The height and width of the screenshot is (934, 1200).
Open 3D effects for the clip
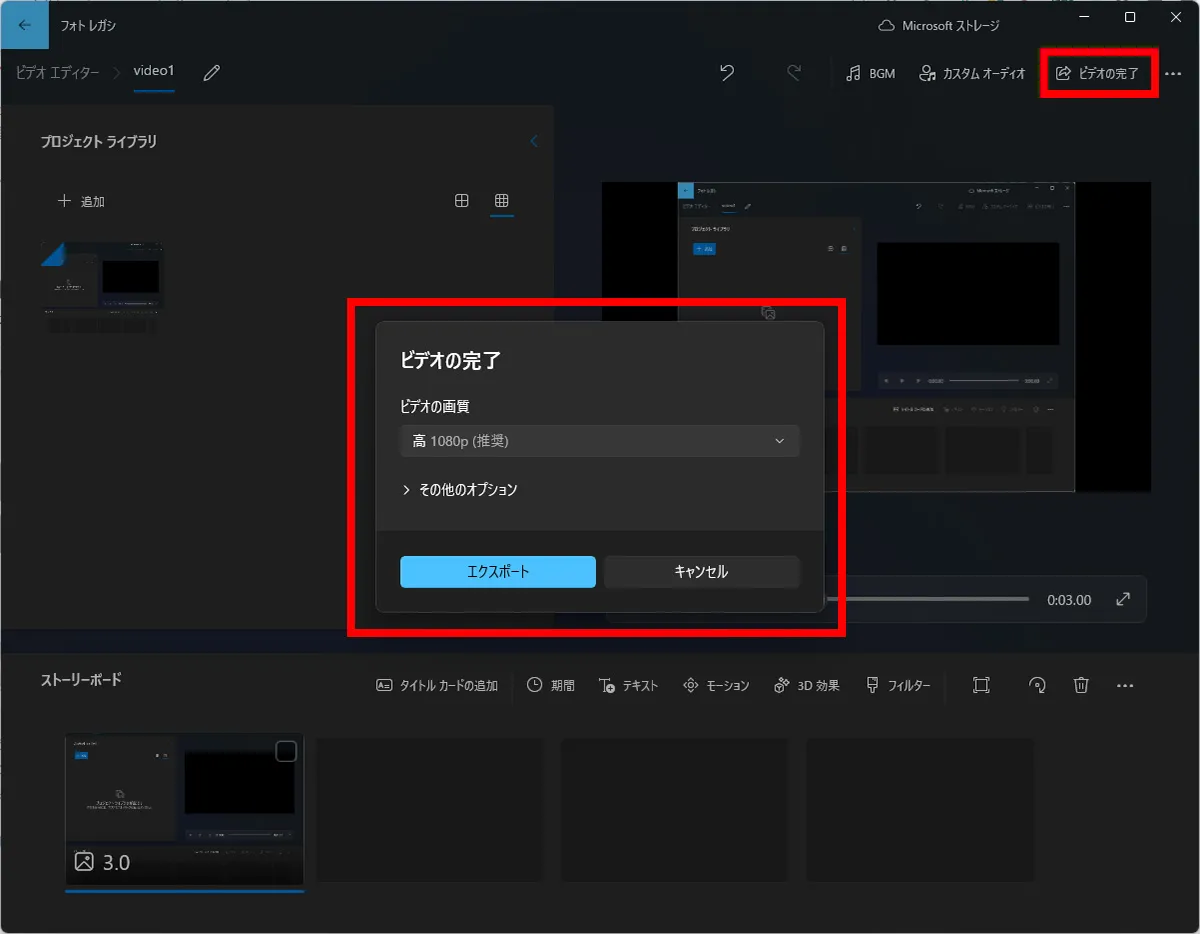[x=806, y=685]
